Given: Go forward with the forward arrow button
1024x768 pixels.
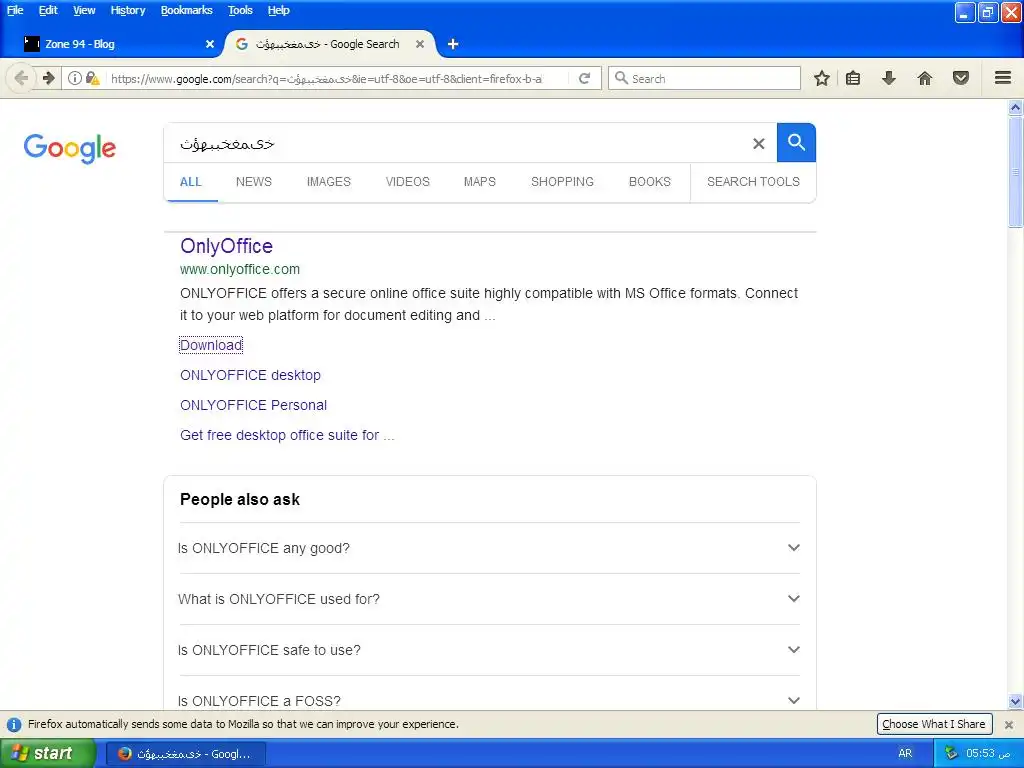Looking at the screenshot, I should pos(49,78).
